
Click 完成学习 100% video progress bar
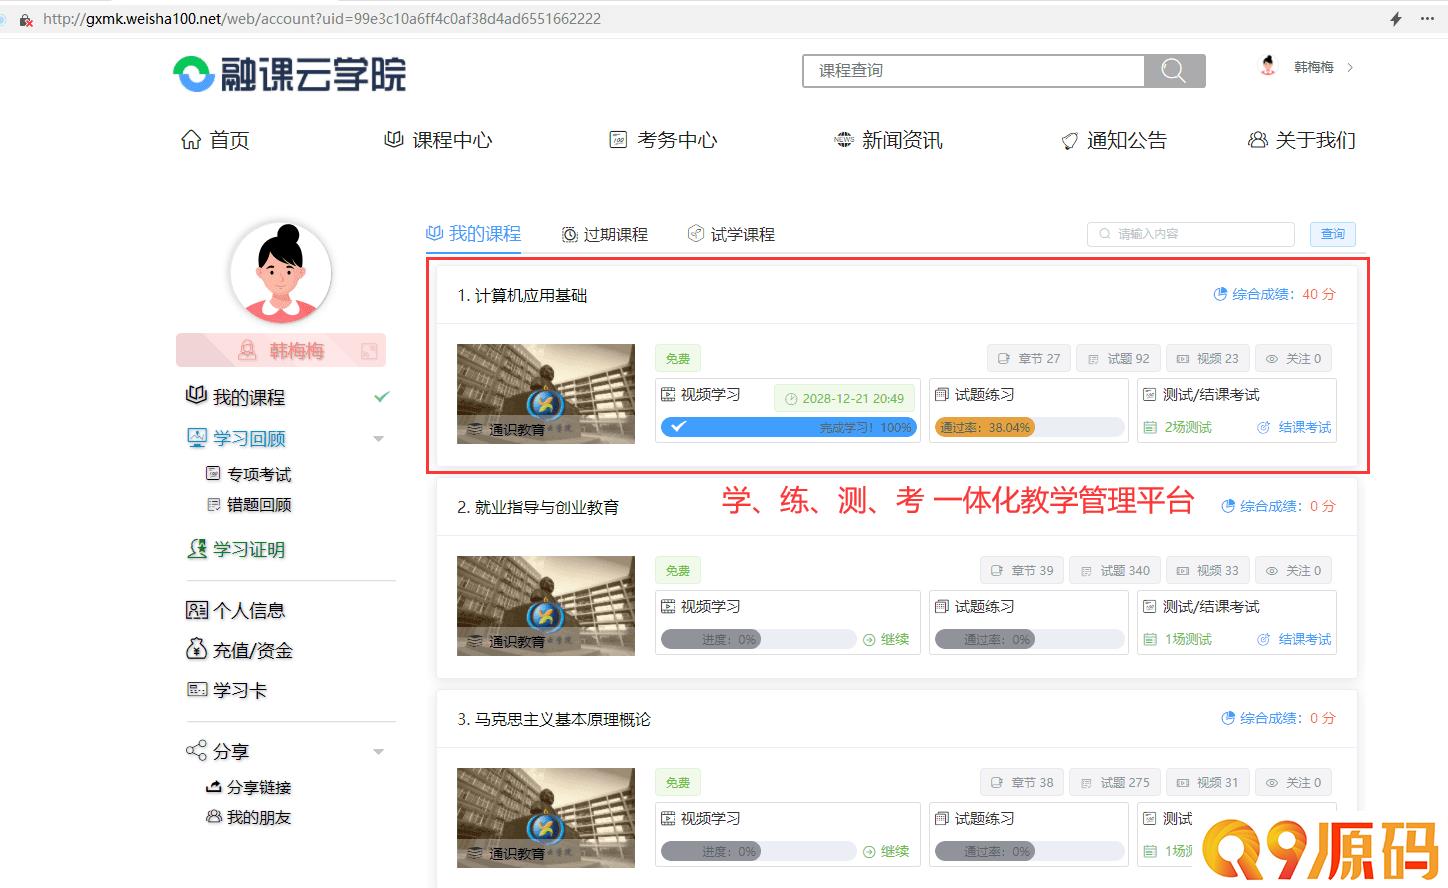click(787, 427)
